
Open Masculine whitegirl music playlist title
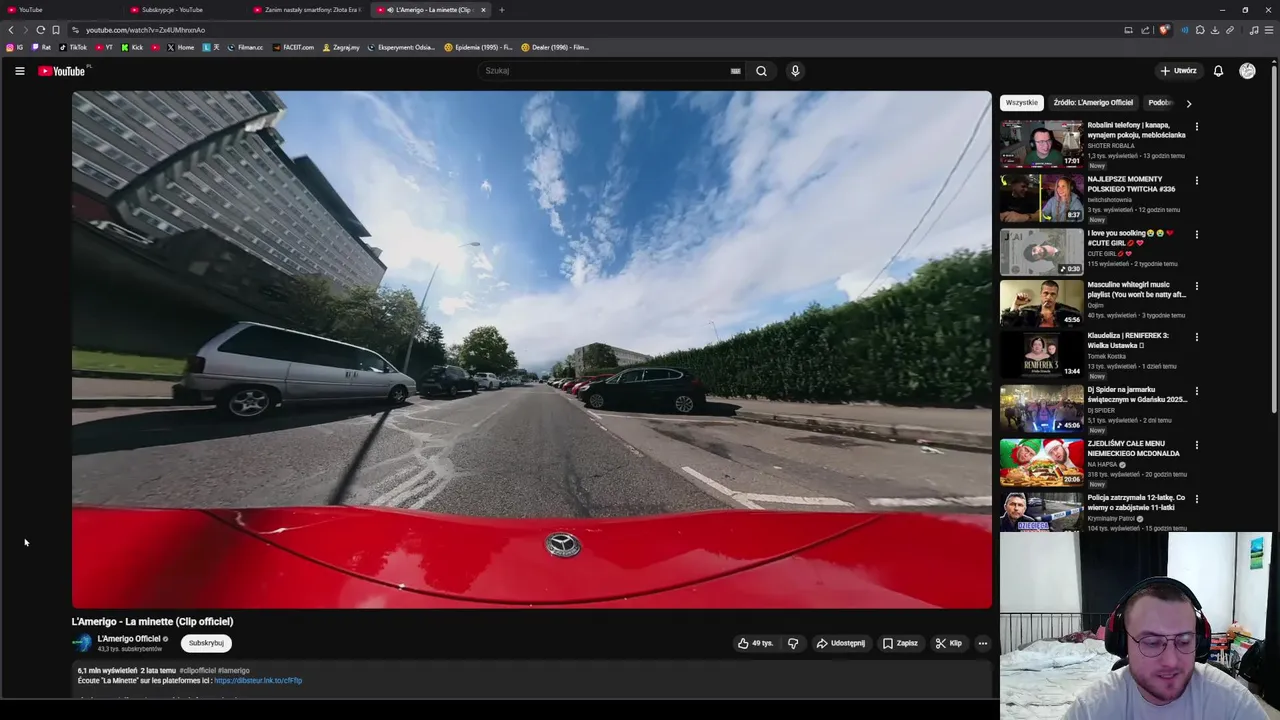[1137, 289]
